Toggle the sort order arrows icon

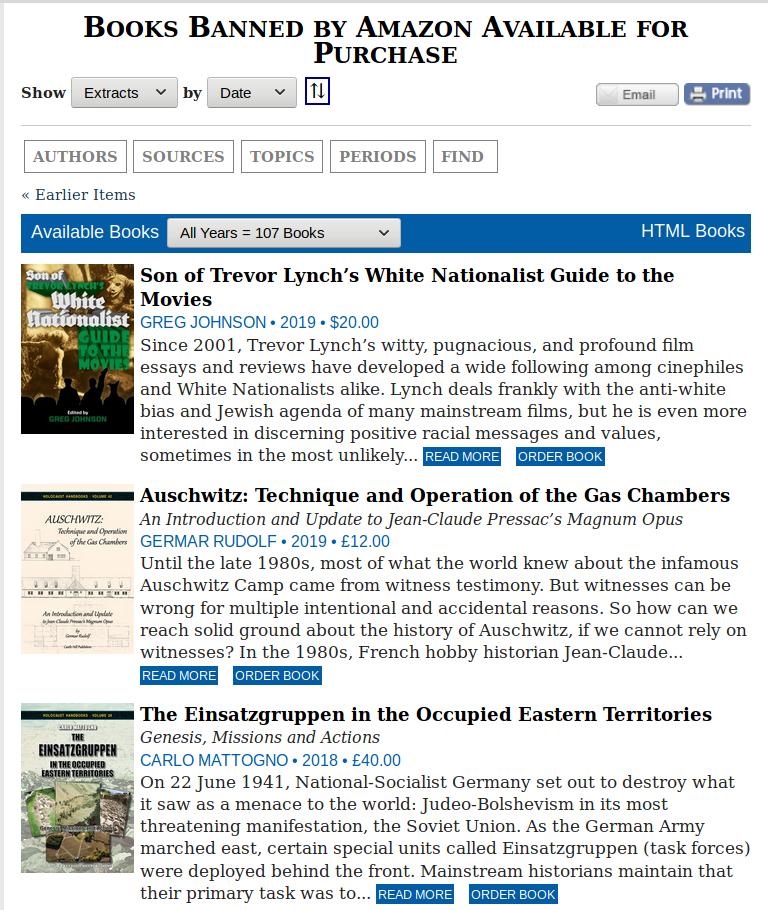click(318, 91)
